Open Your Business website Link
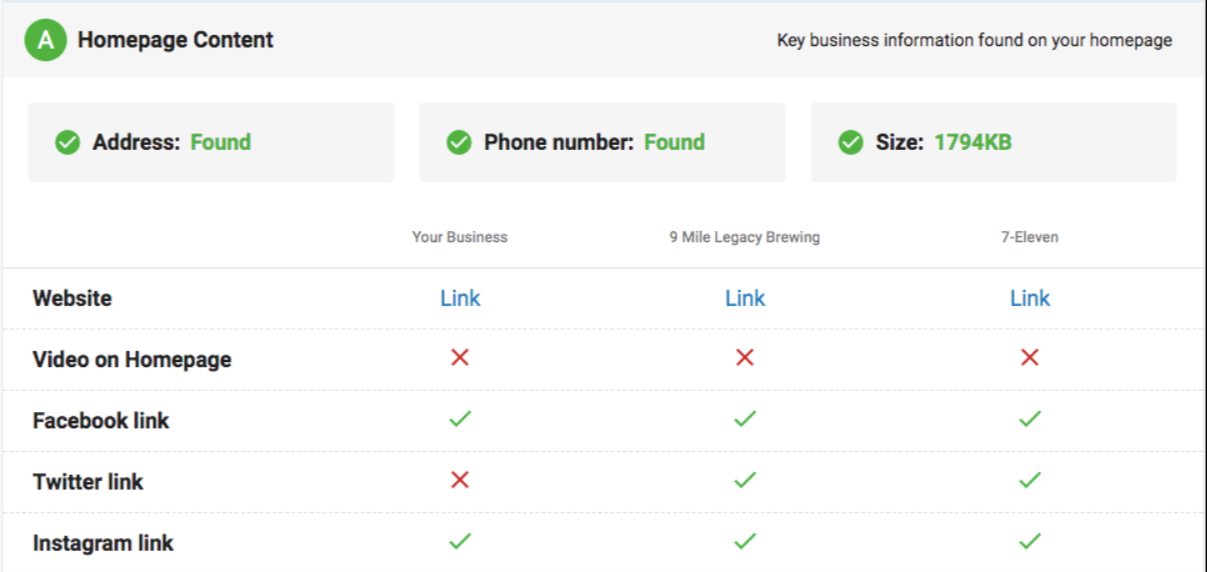The width and height of the screenshot is (1207, 572). pos(460,298)
